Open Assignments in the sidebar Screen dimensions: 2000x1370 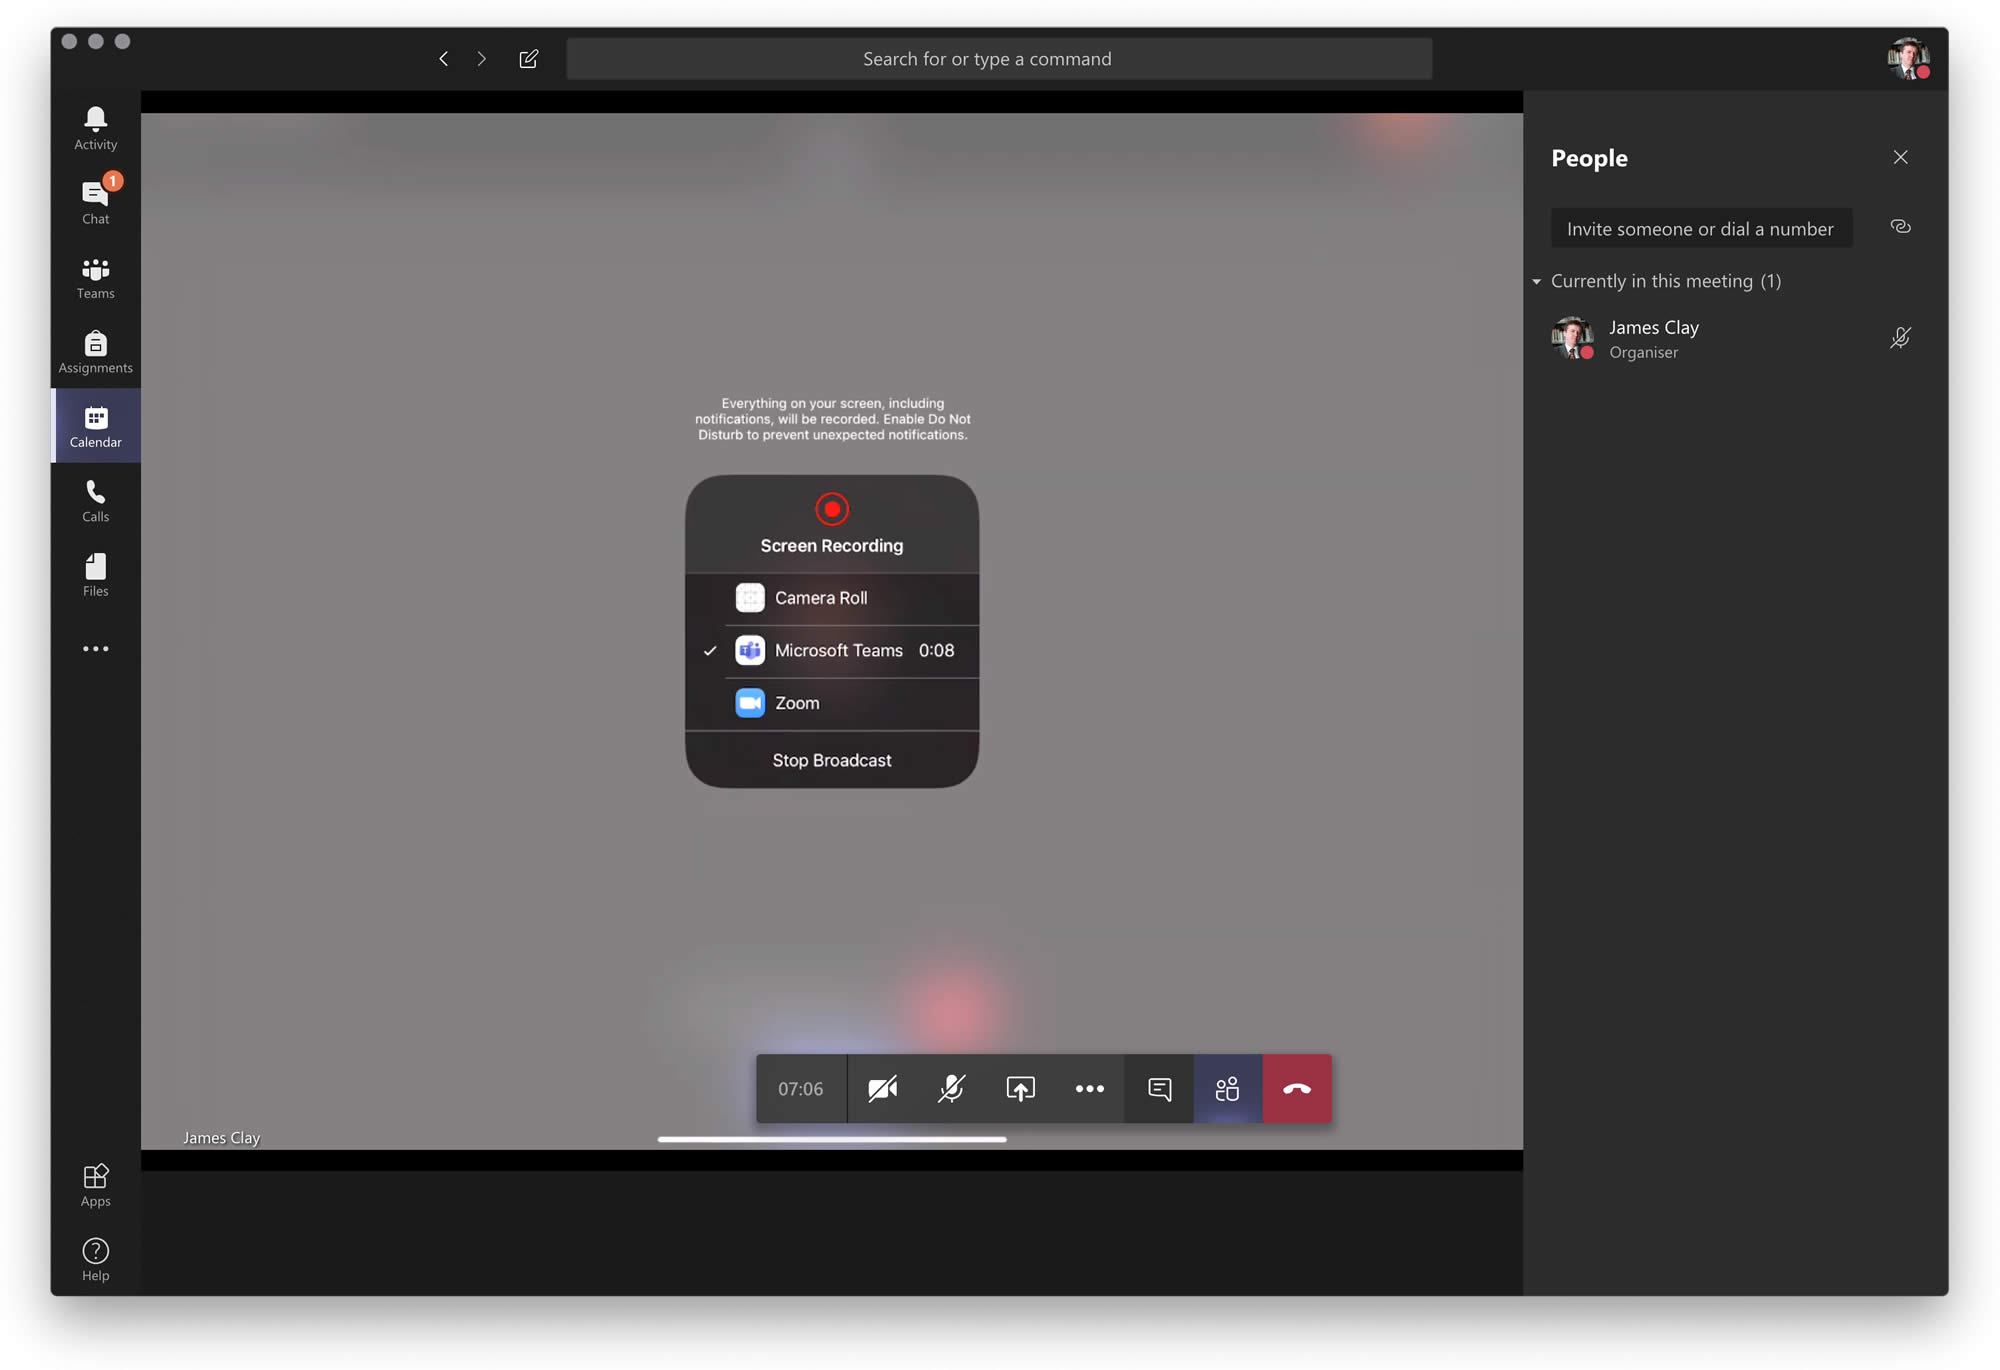pyautogui.click(x=95, y=352)
